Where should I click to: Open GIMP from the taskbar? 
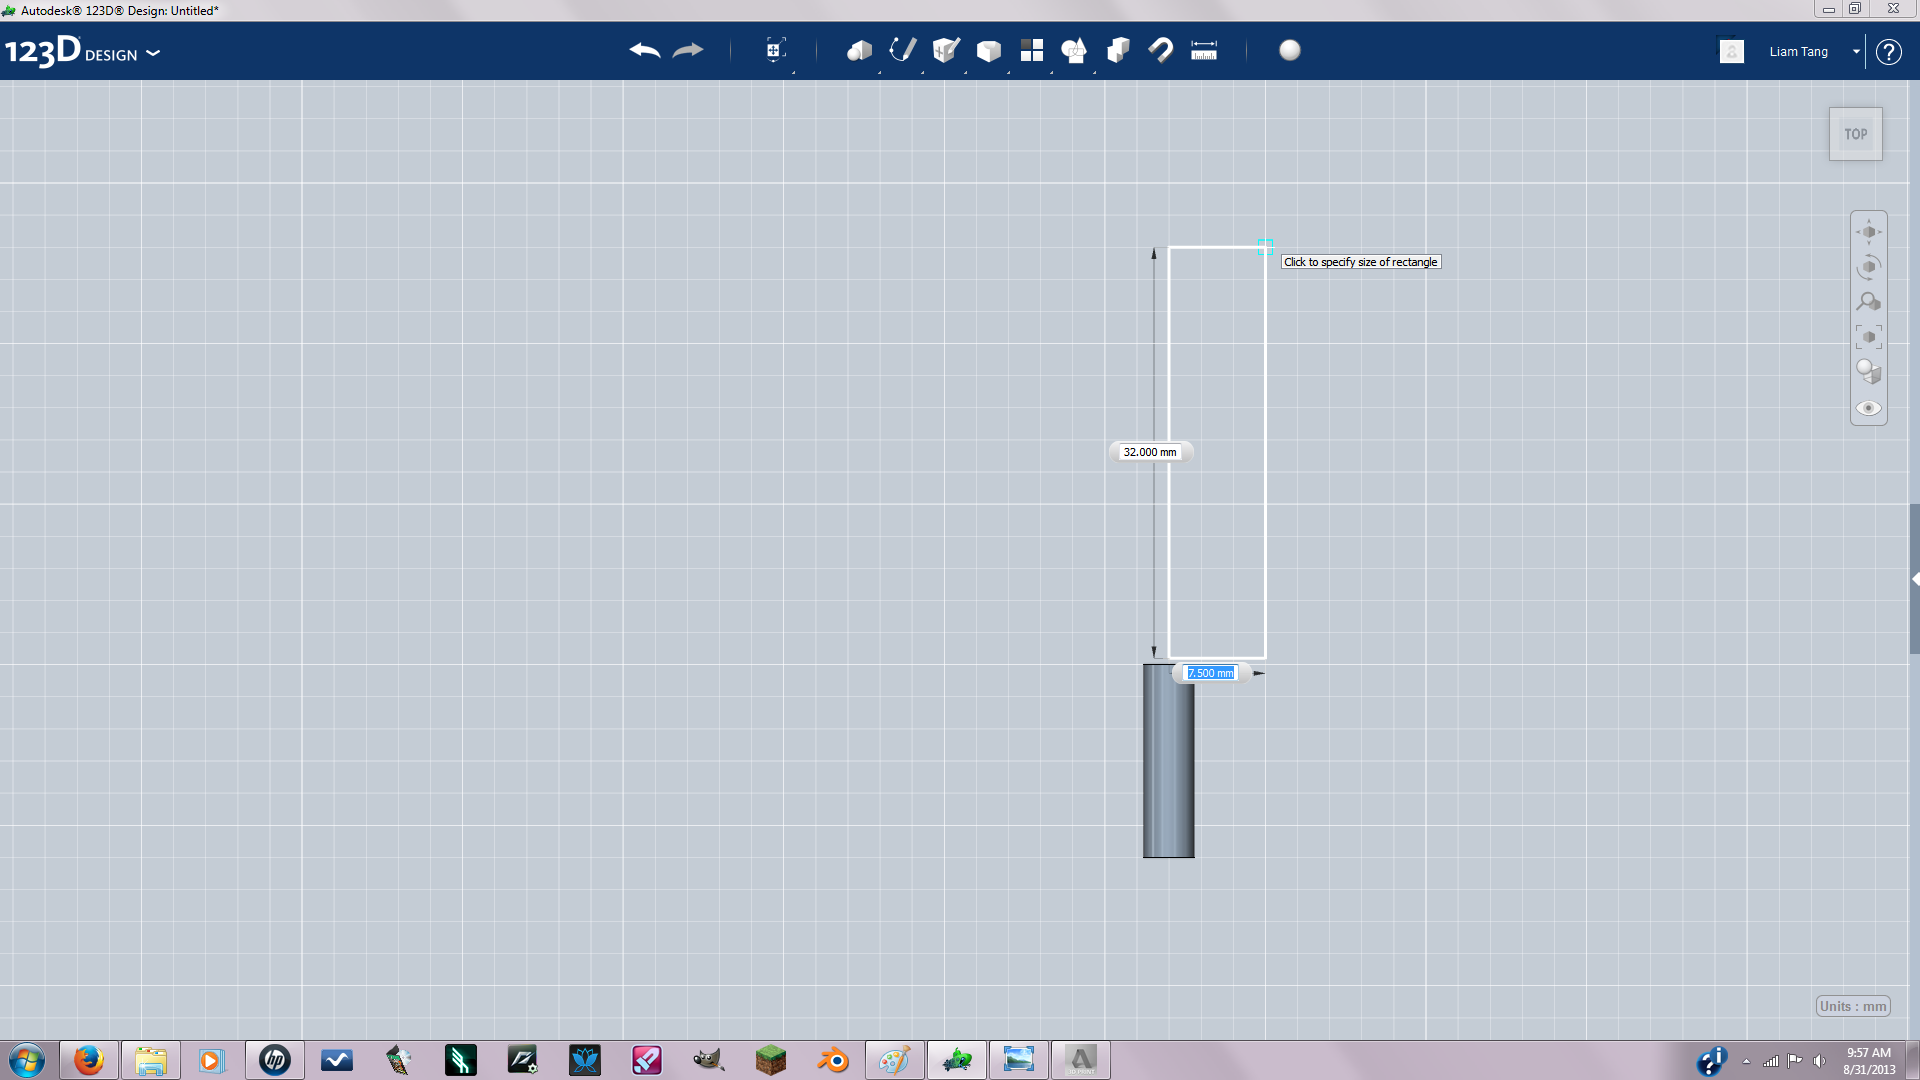(708, 1060)
